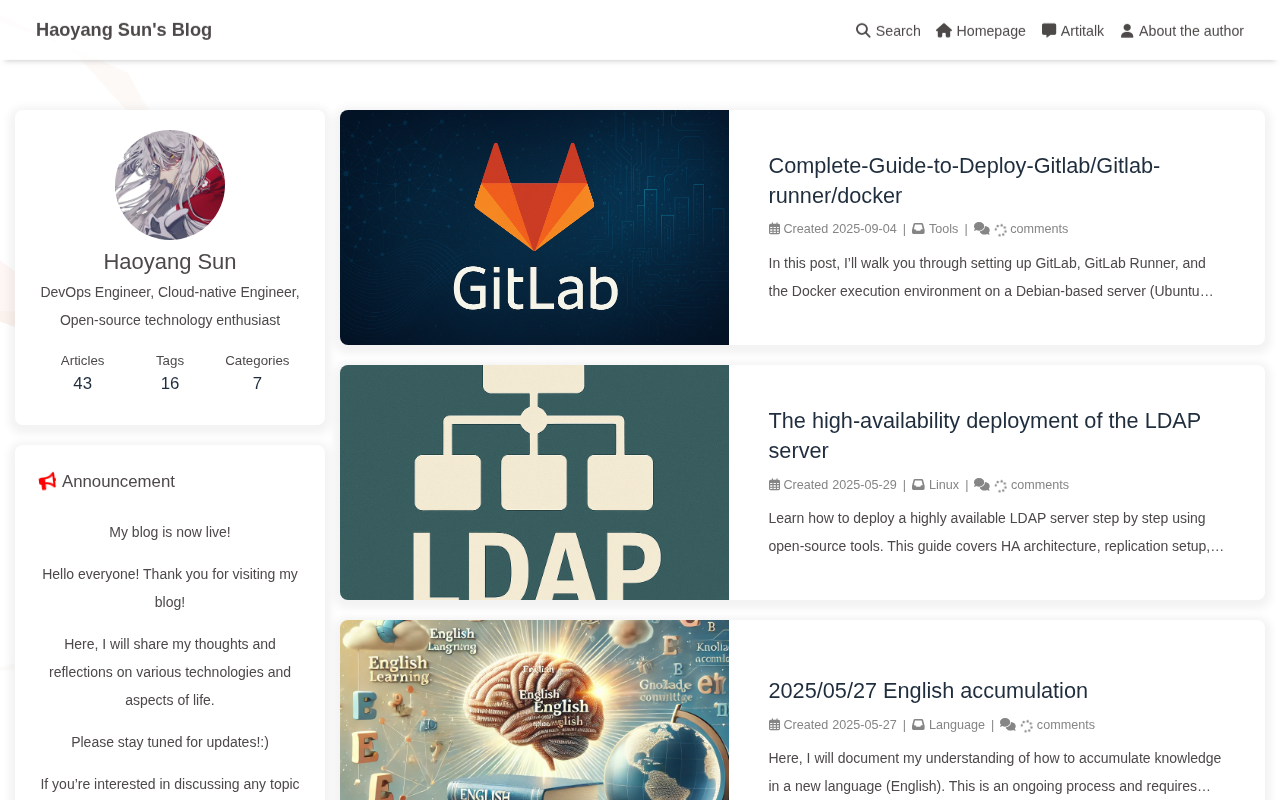Click the date 2025-09-04 on Gitlab post

tap(864, 229)
